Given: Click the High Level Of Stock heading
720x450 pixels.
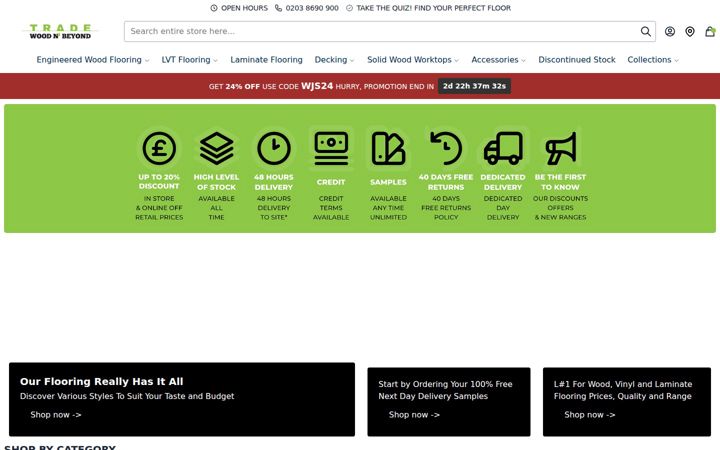Looking at the screenshot, I should click(216, 182).
